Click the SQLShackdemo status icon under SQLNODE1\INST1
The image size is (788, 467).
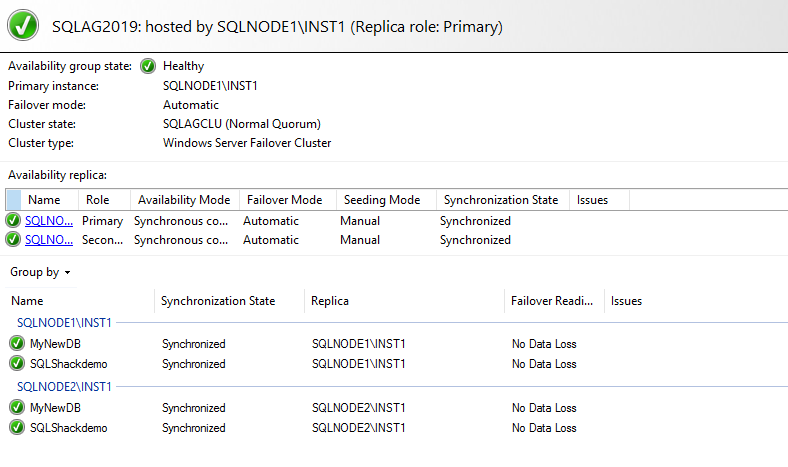[x=17, y=364]
